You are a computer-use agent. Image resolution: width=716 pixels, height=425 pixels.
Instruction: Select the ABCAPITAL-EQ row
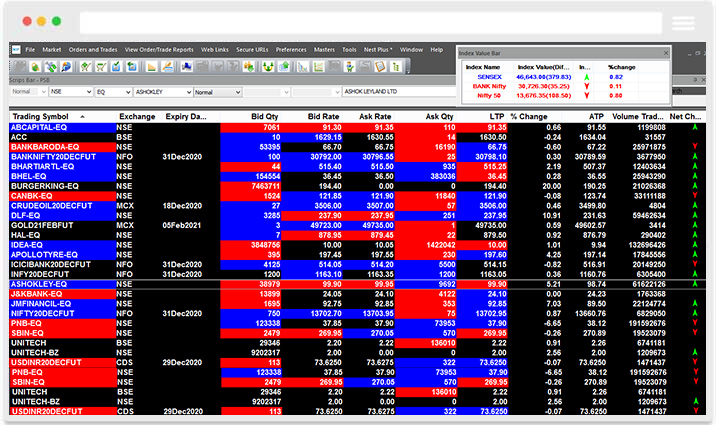point(357,127)
